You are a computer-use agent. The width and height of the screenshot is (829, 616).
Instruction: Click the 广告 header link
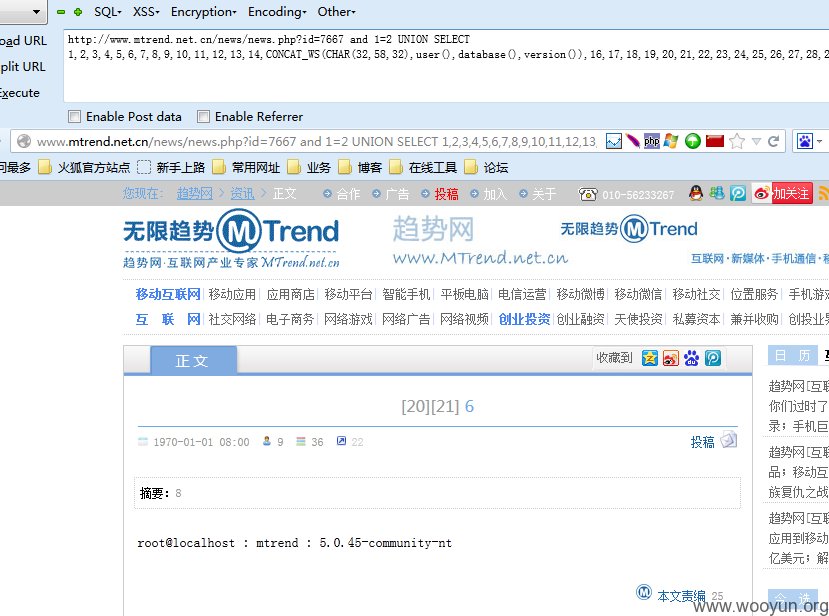397,194
